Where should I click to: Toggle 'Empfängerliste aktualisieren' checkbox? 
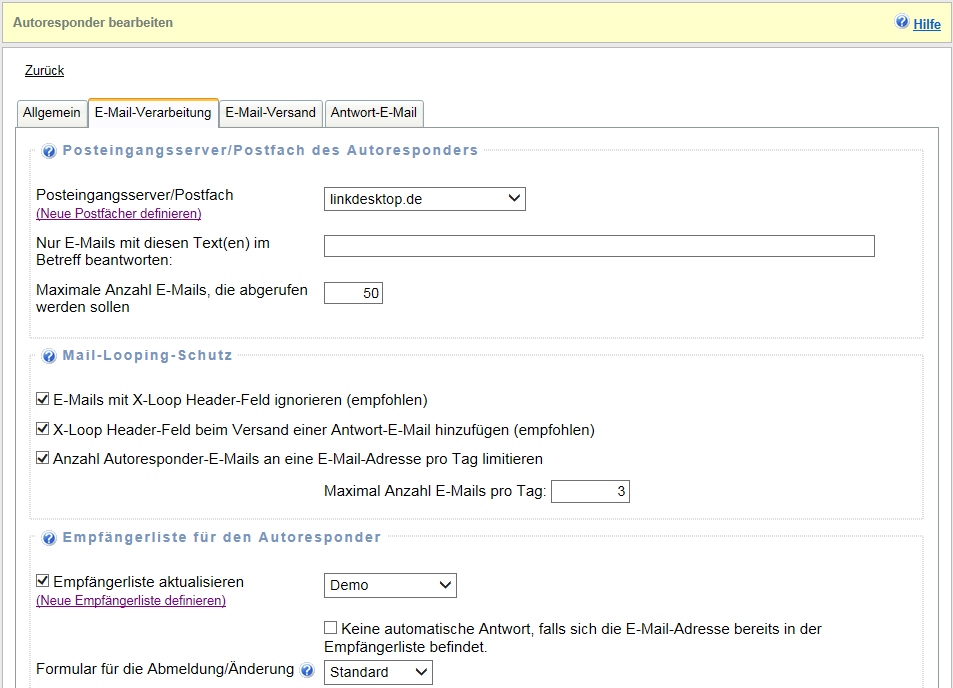[x=43, y=582]
